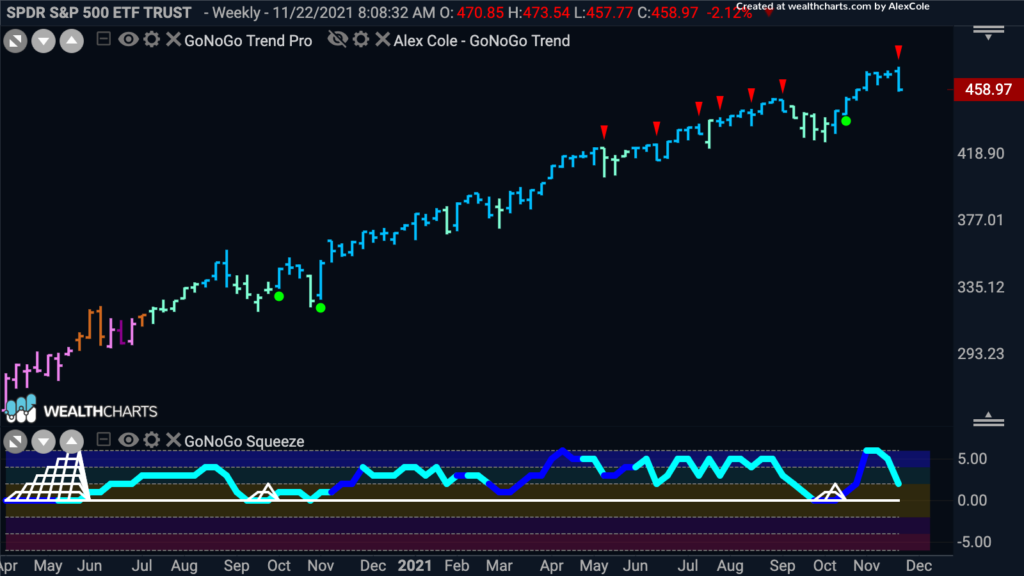Open the Alex Cole GoNoGo Trend settings
This screenshot has height=576, width=1024.
tap(361, 39)
